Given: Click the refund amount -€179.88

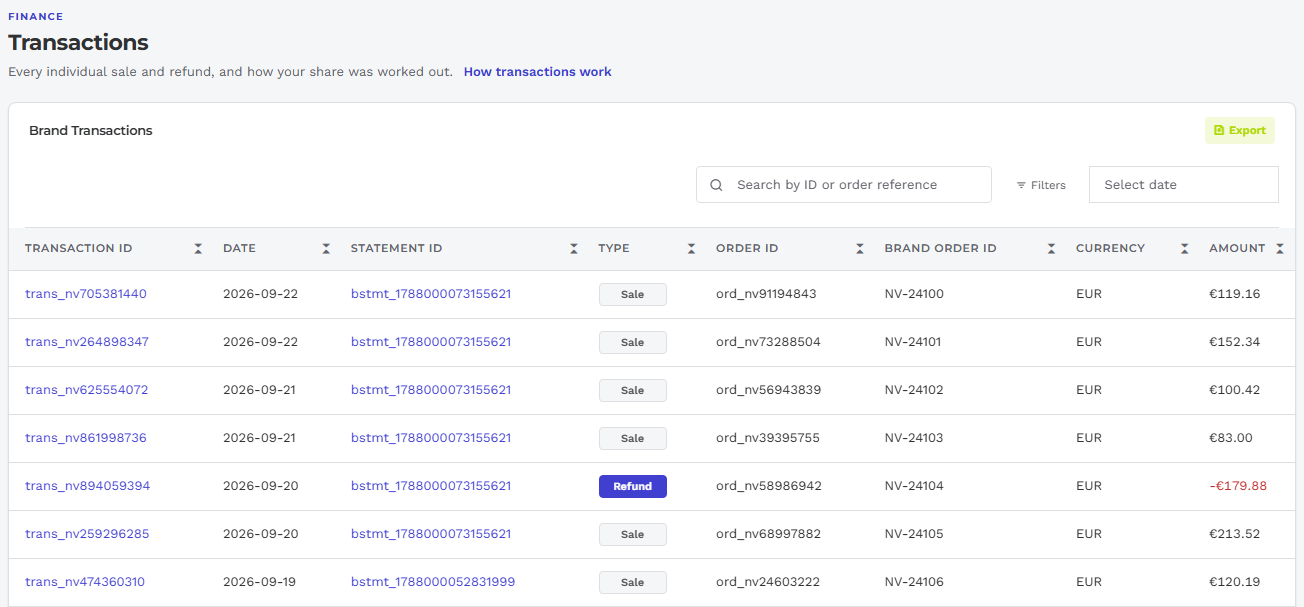Looking at the screenshot, I should tap(1238, 486).
